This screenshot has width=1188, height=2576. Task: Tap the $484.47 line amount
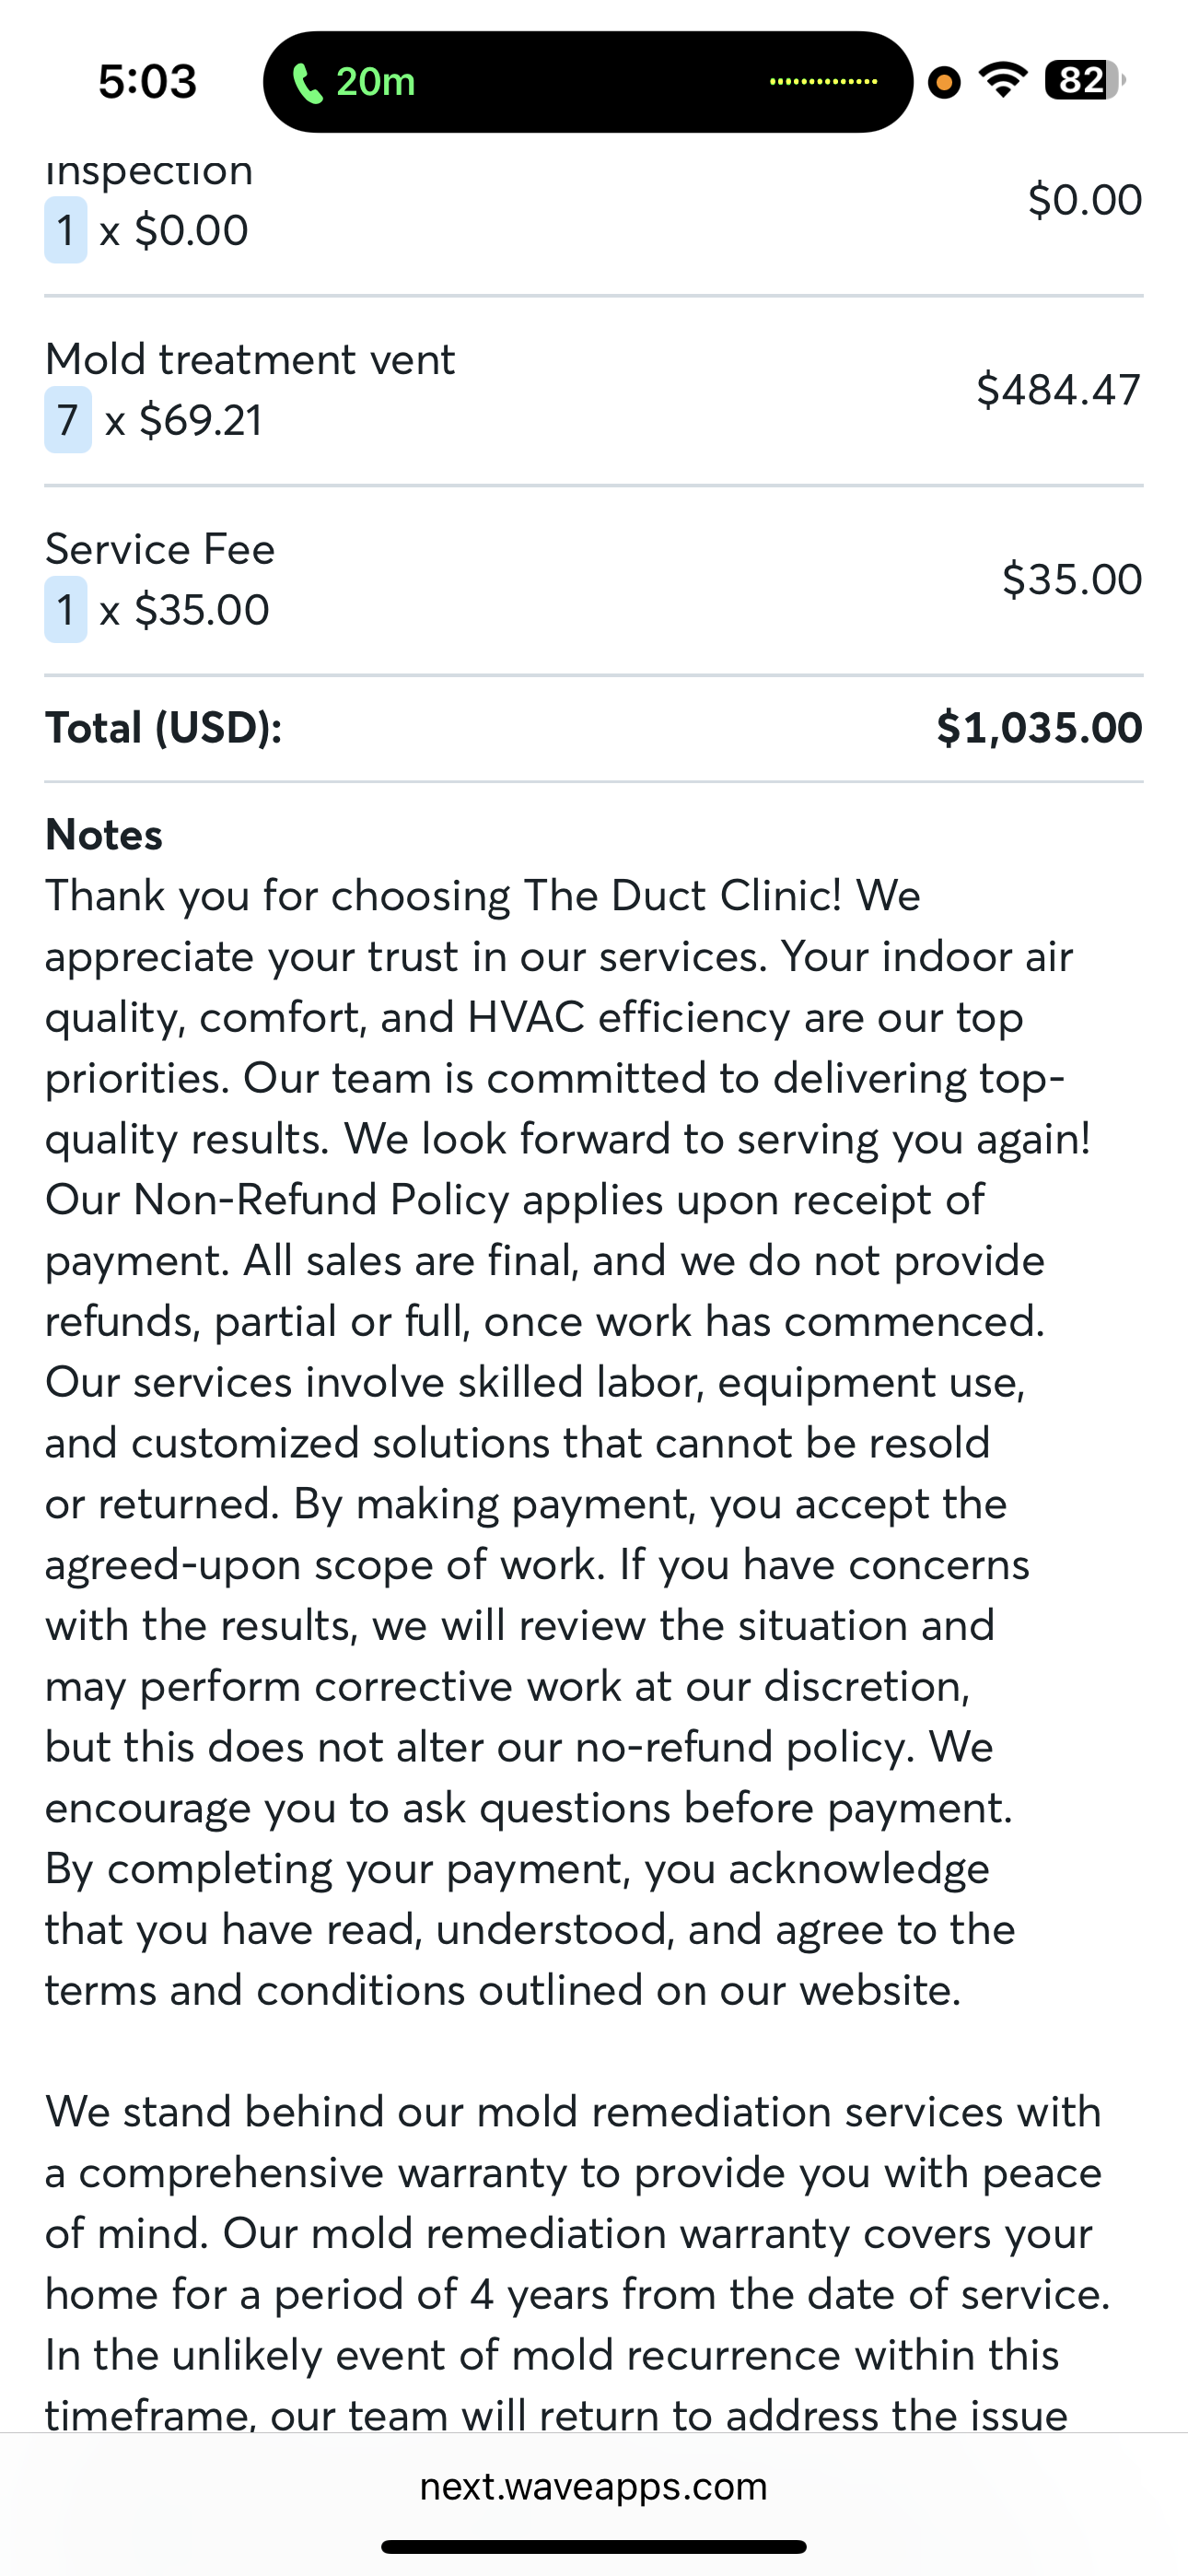pyautogui.click(x=1058, y=390)
